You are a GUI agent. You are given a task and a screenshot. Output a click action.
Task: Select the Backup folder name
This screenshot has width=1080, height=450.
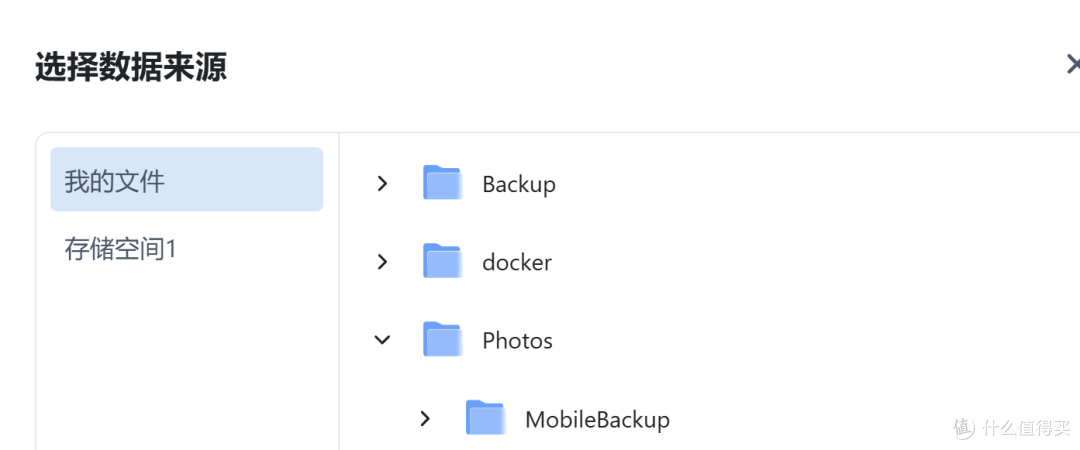pyautogui.click(x=519, y=185)
